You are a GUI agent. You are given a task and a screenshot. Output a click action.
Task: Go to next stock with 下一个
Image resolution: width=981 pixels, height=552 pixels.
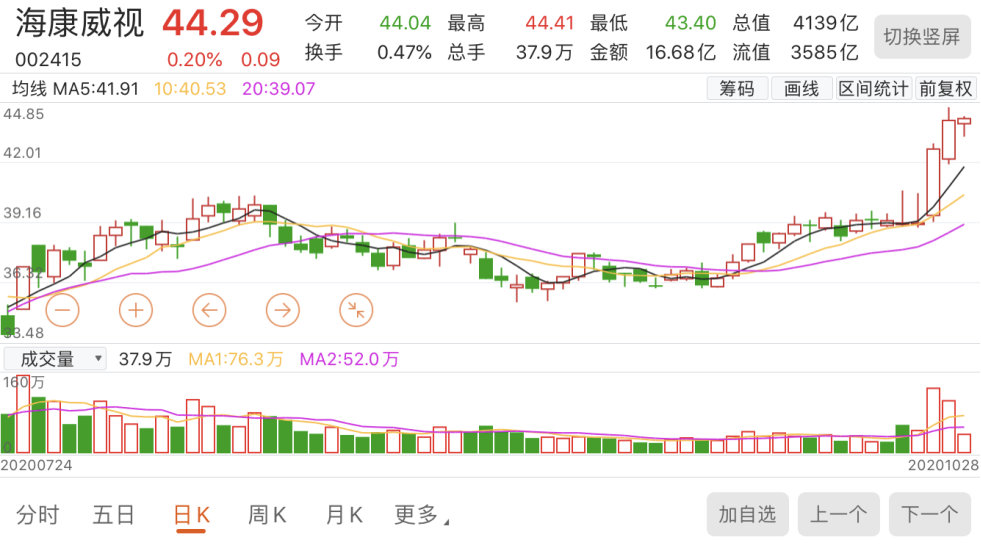coord(930,514)
